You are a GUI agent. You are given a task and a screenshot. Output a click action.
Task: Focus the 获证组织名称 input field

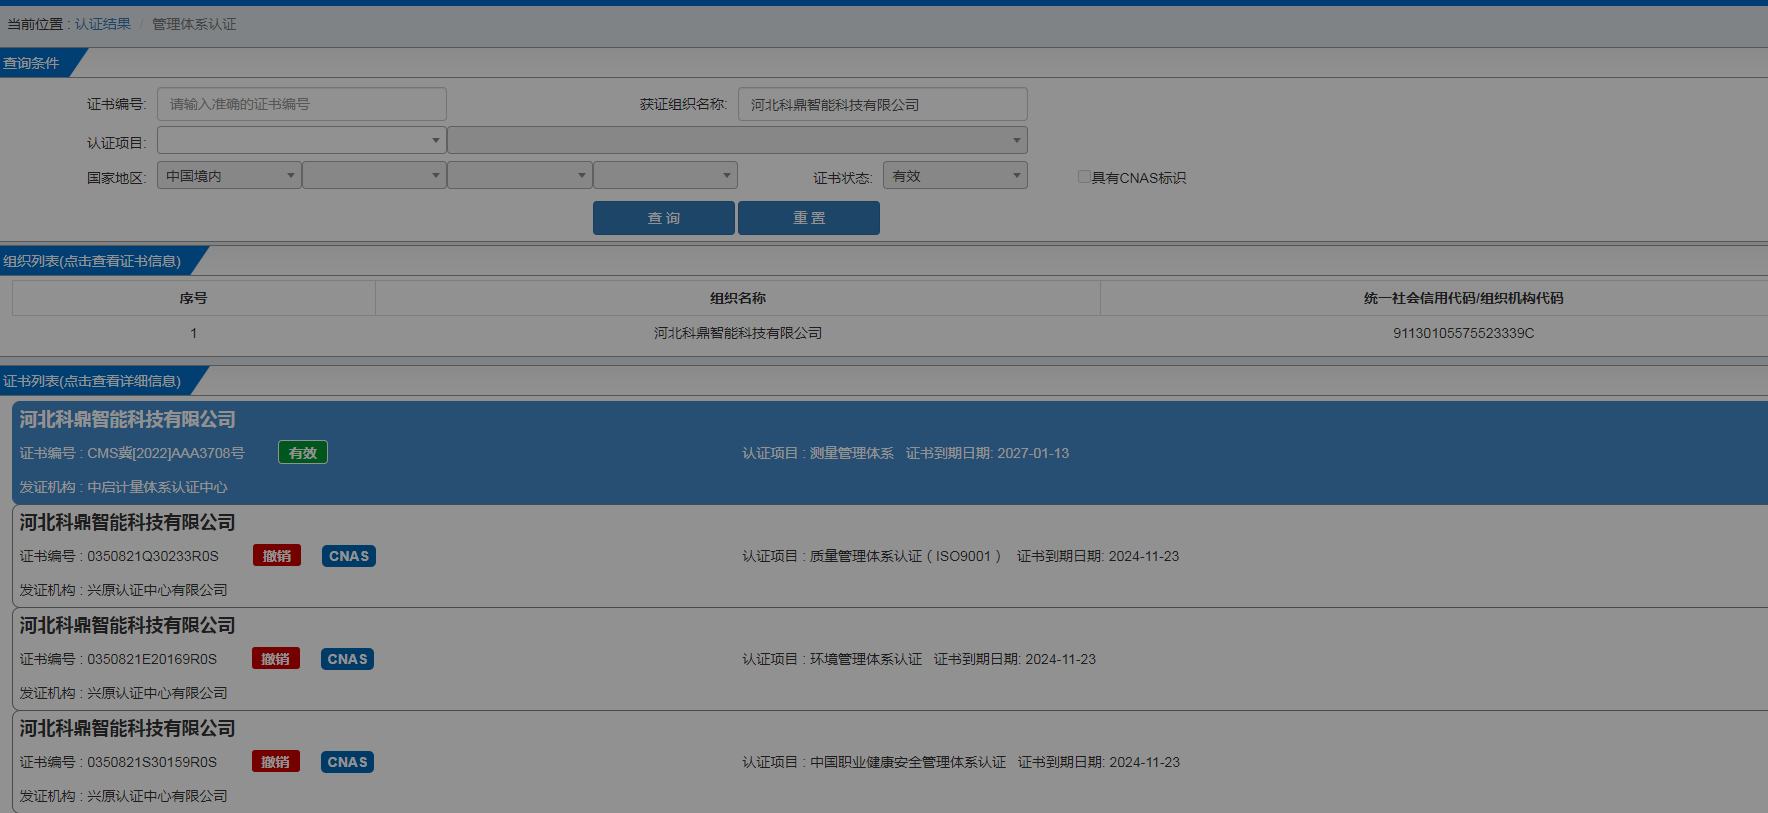click(x=883, y=104)
